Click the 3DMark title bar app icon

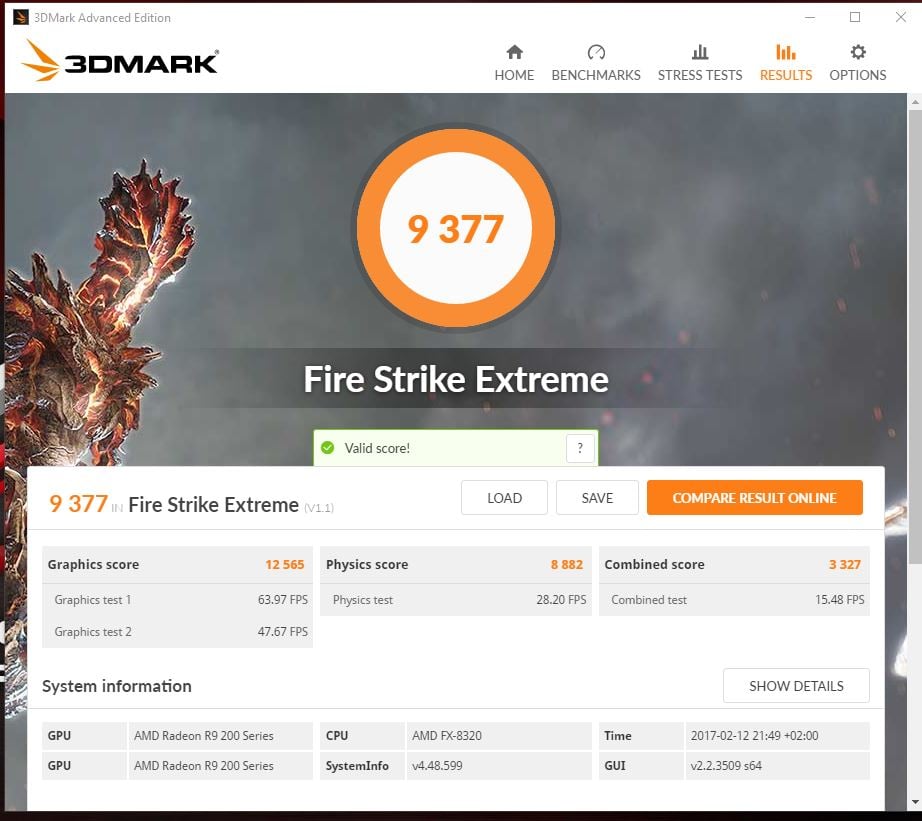(x=21, y=18)
